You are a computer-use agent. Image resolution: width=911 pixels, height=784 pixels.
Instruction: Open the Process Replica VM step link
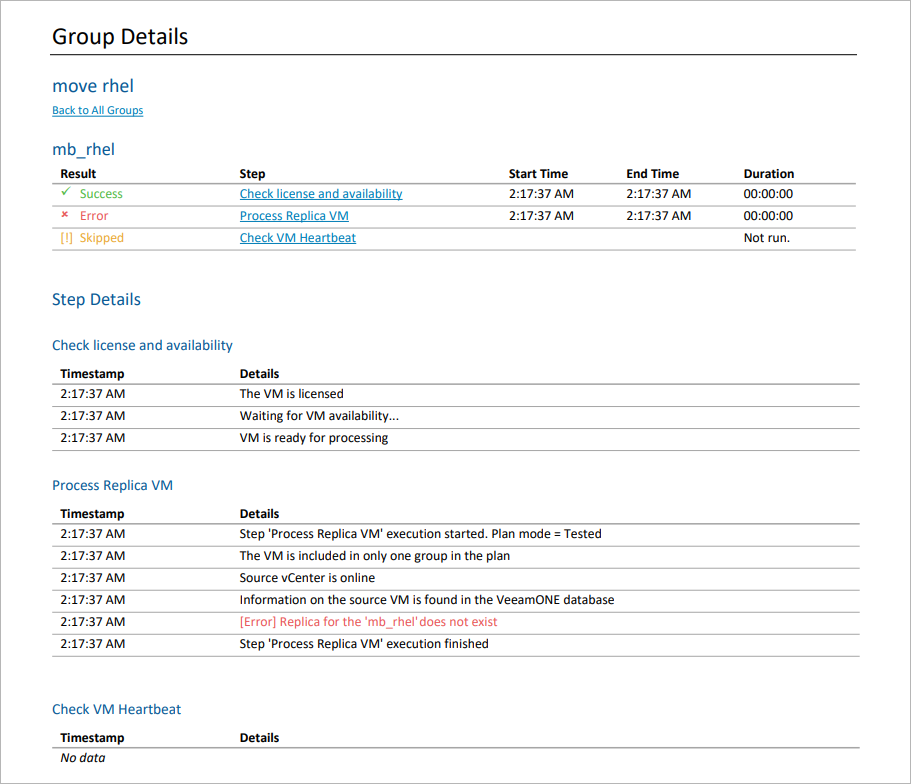click(294, 215)
